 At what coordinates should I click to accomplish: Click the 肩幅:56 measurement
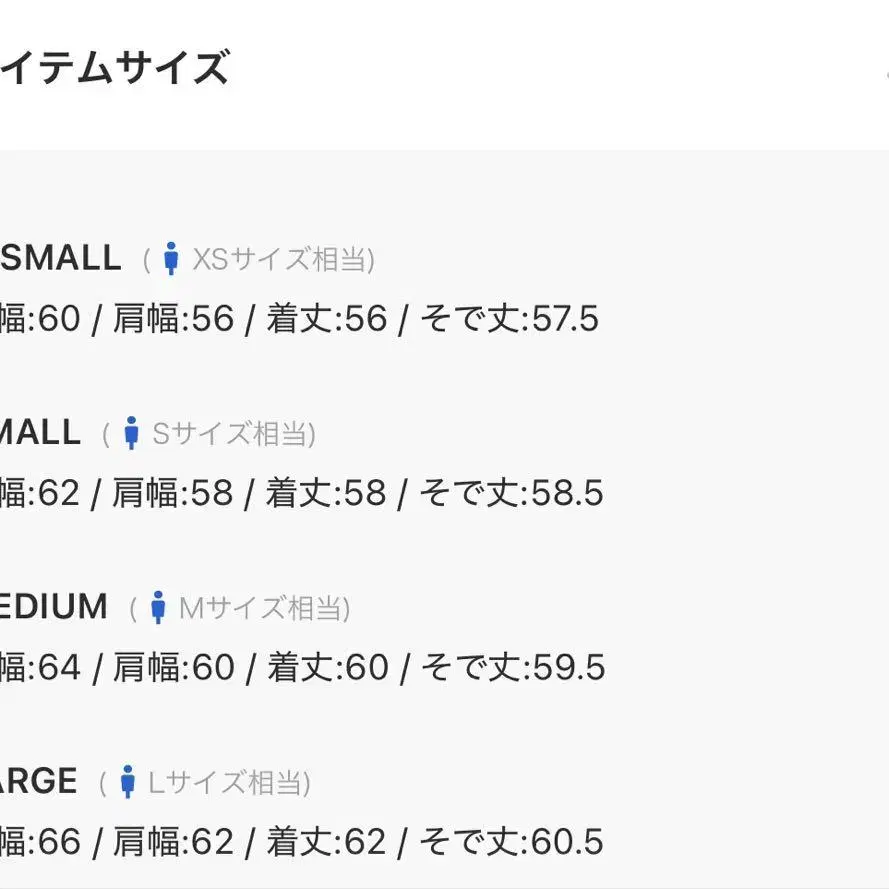coord(172,319)
